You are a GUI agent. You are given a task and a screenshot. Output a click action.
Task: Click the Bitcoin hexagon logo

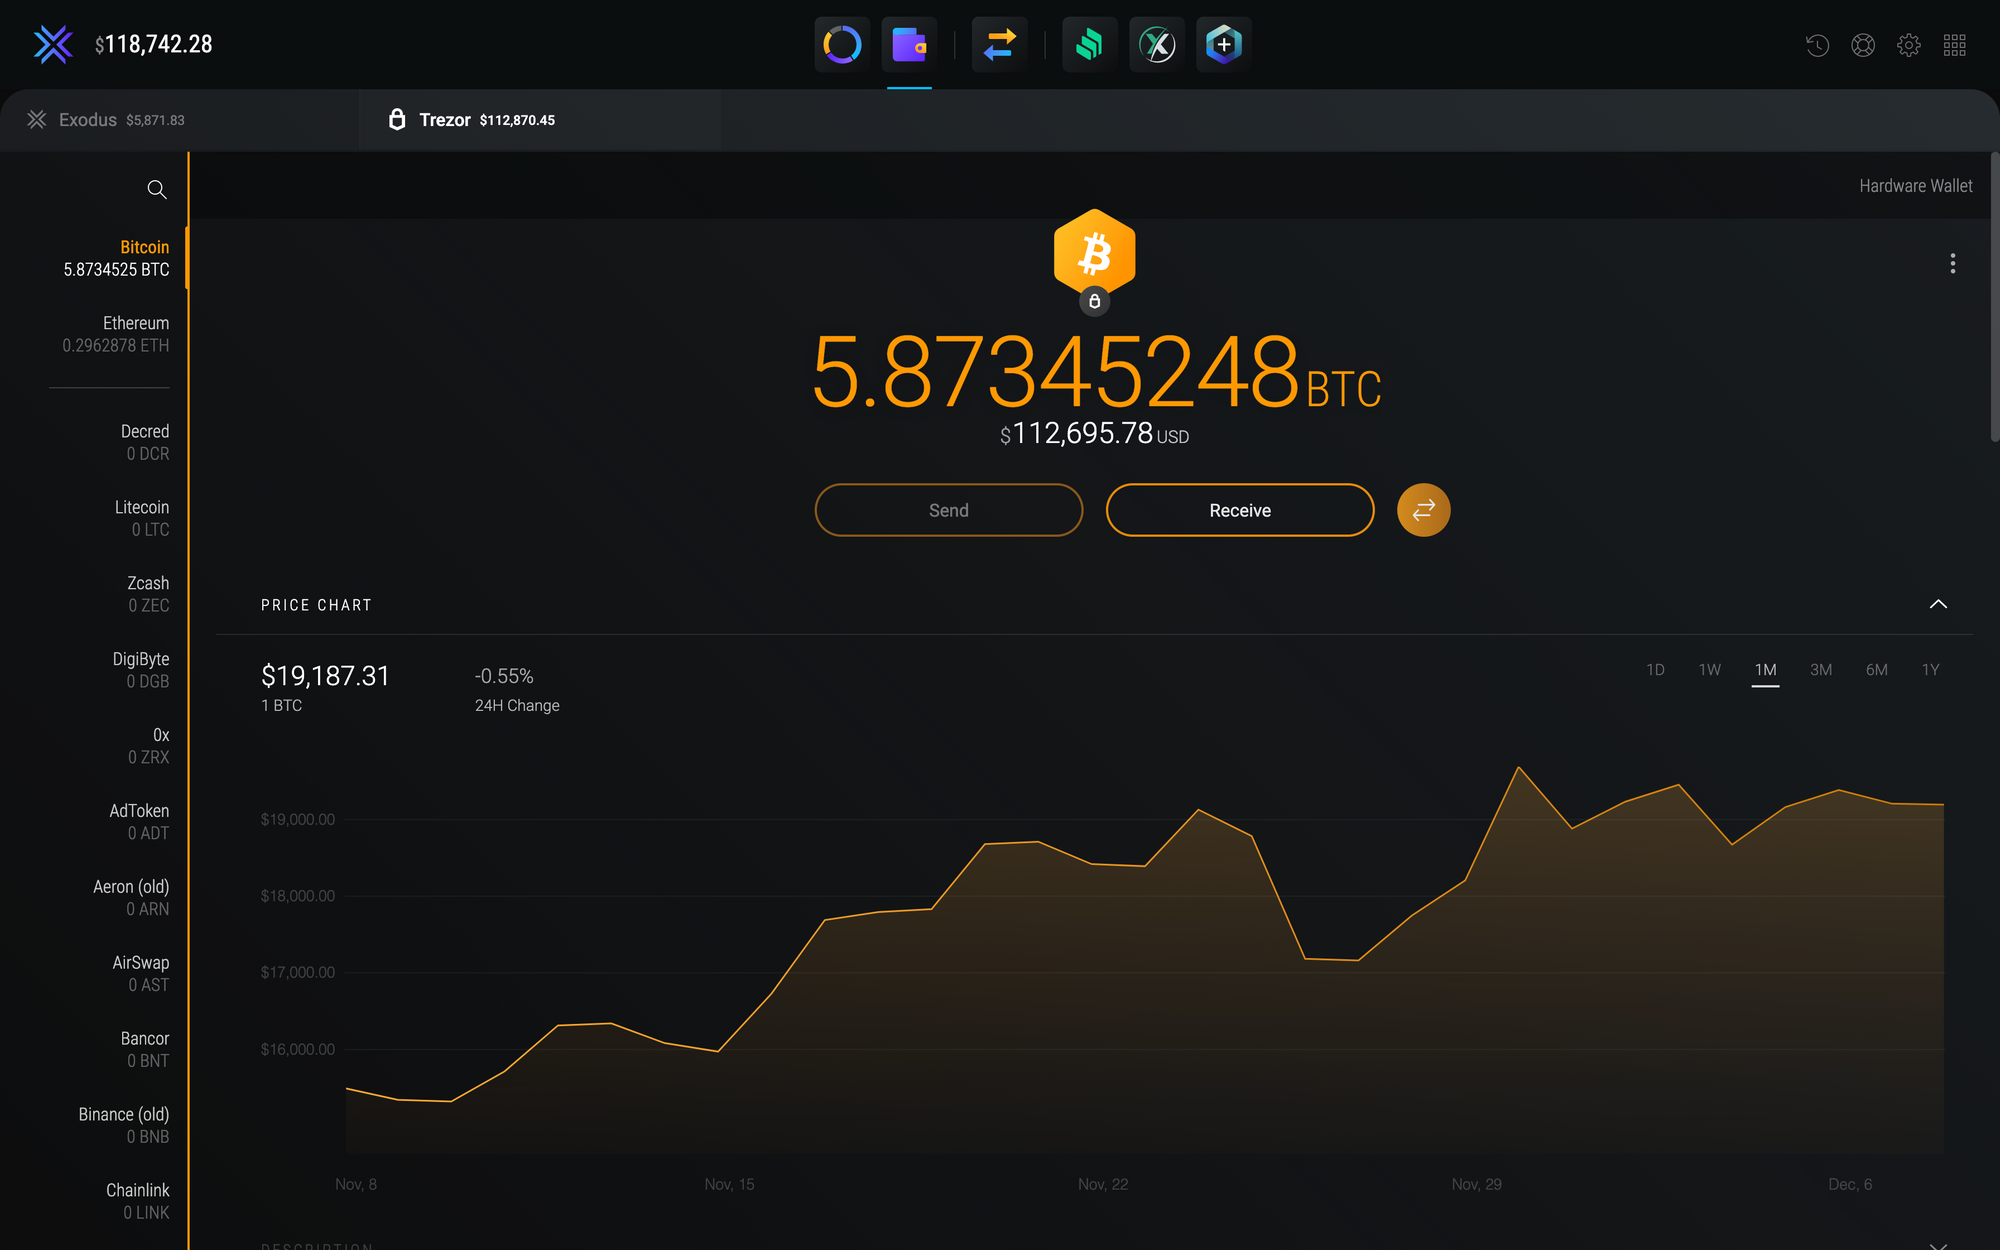pos(1095,253)
